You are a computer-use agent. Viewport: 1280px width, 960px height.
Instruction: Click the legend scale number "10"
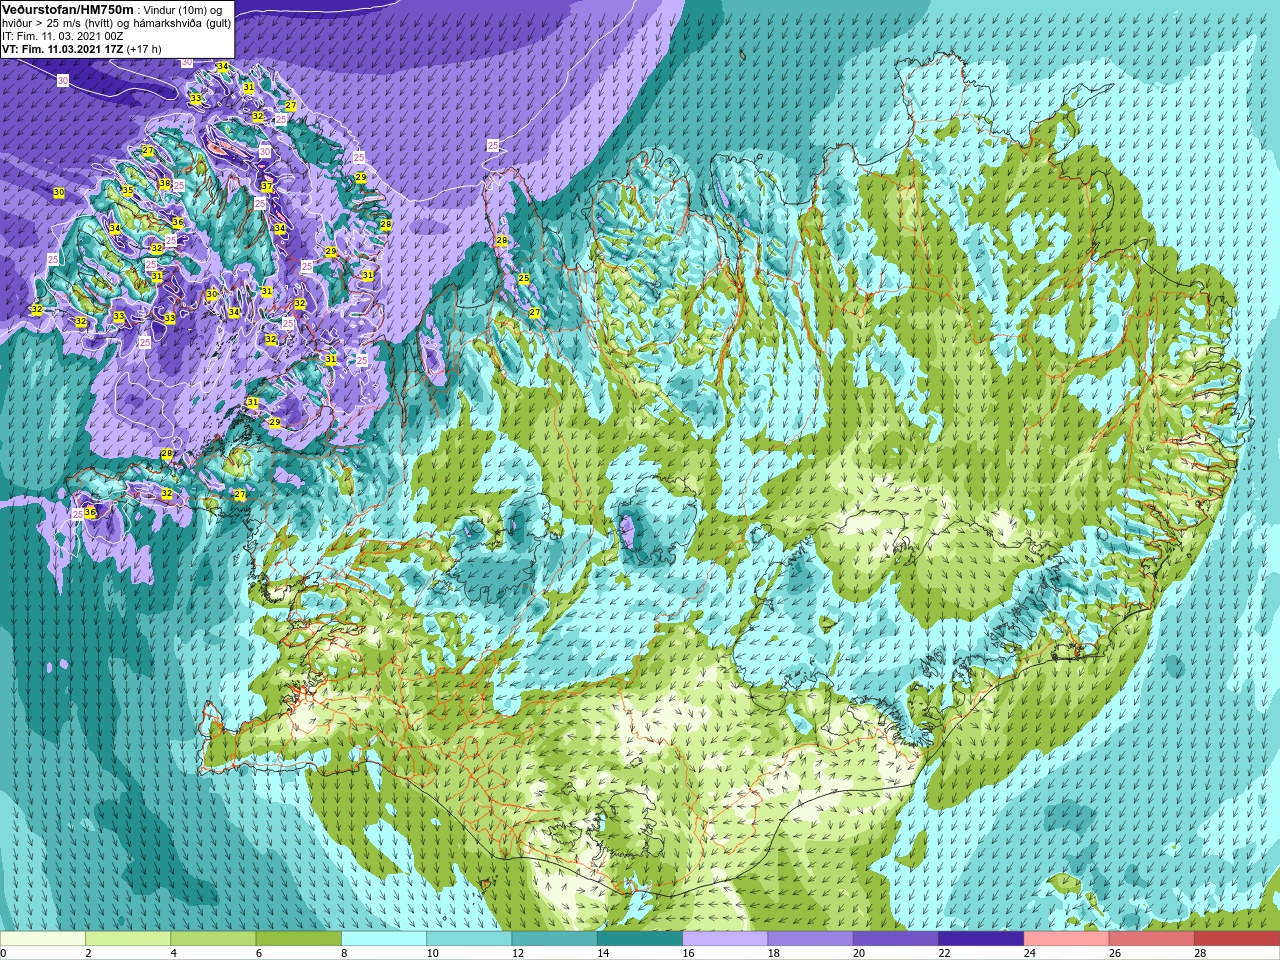pos(432,953)
